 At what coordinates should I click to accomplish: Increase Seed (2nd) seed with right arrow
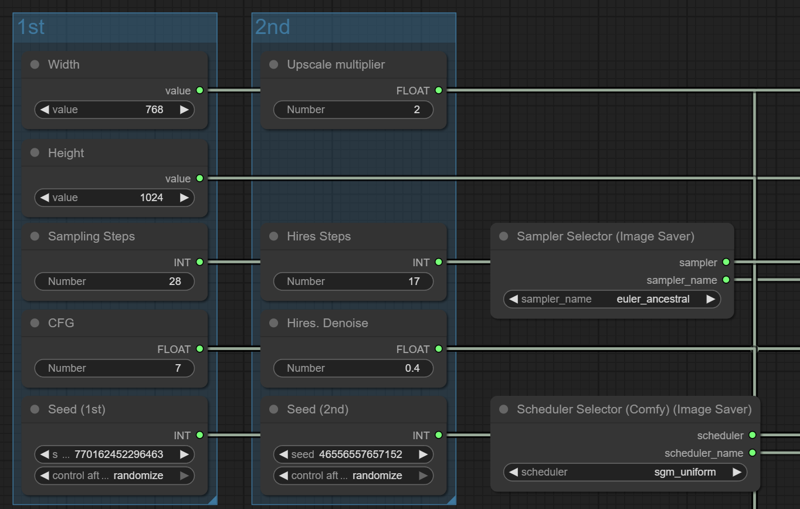coord(423,454)
